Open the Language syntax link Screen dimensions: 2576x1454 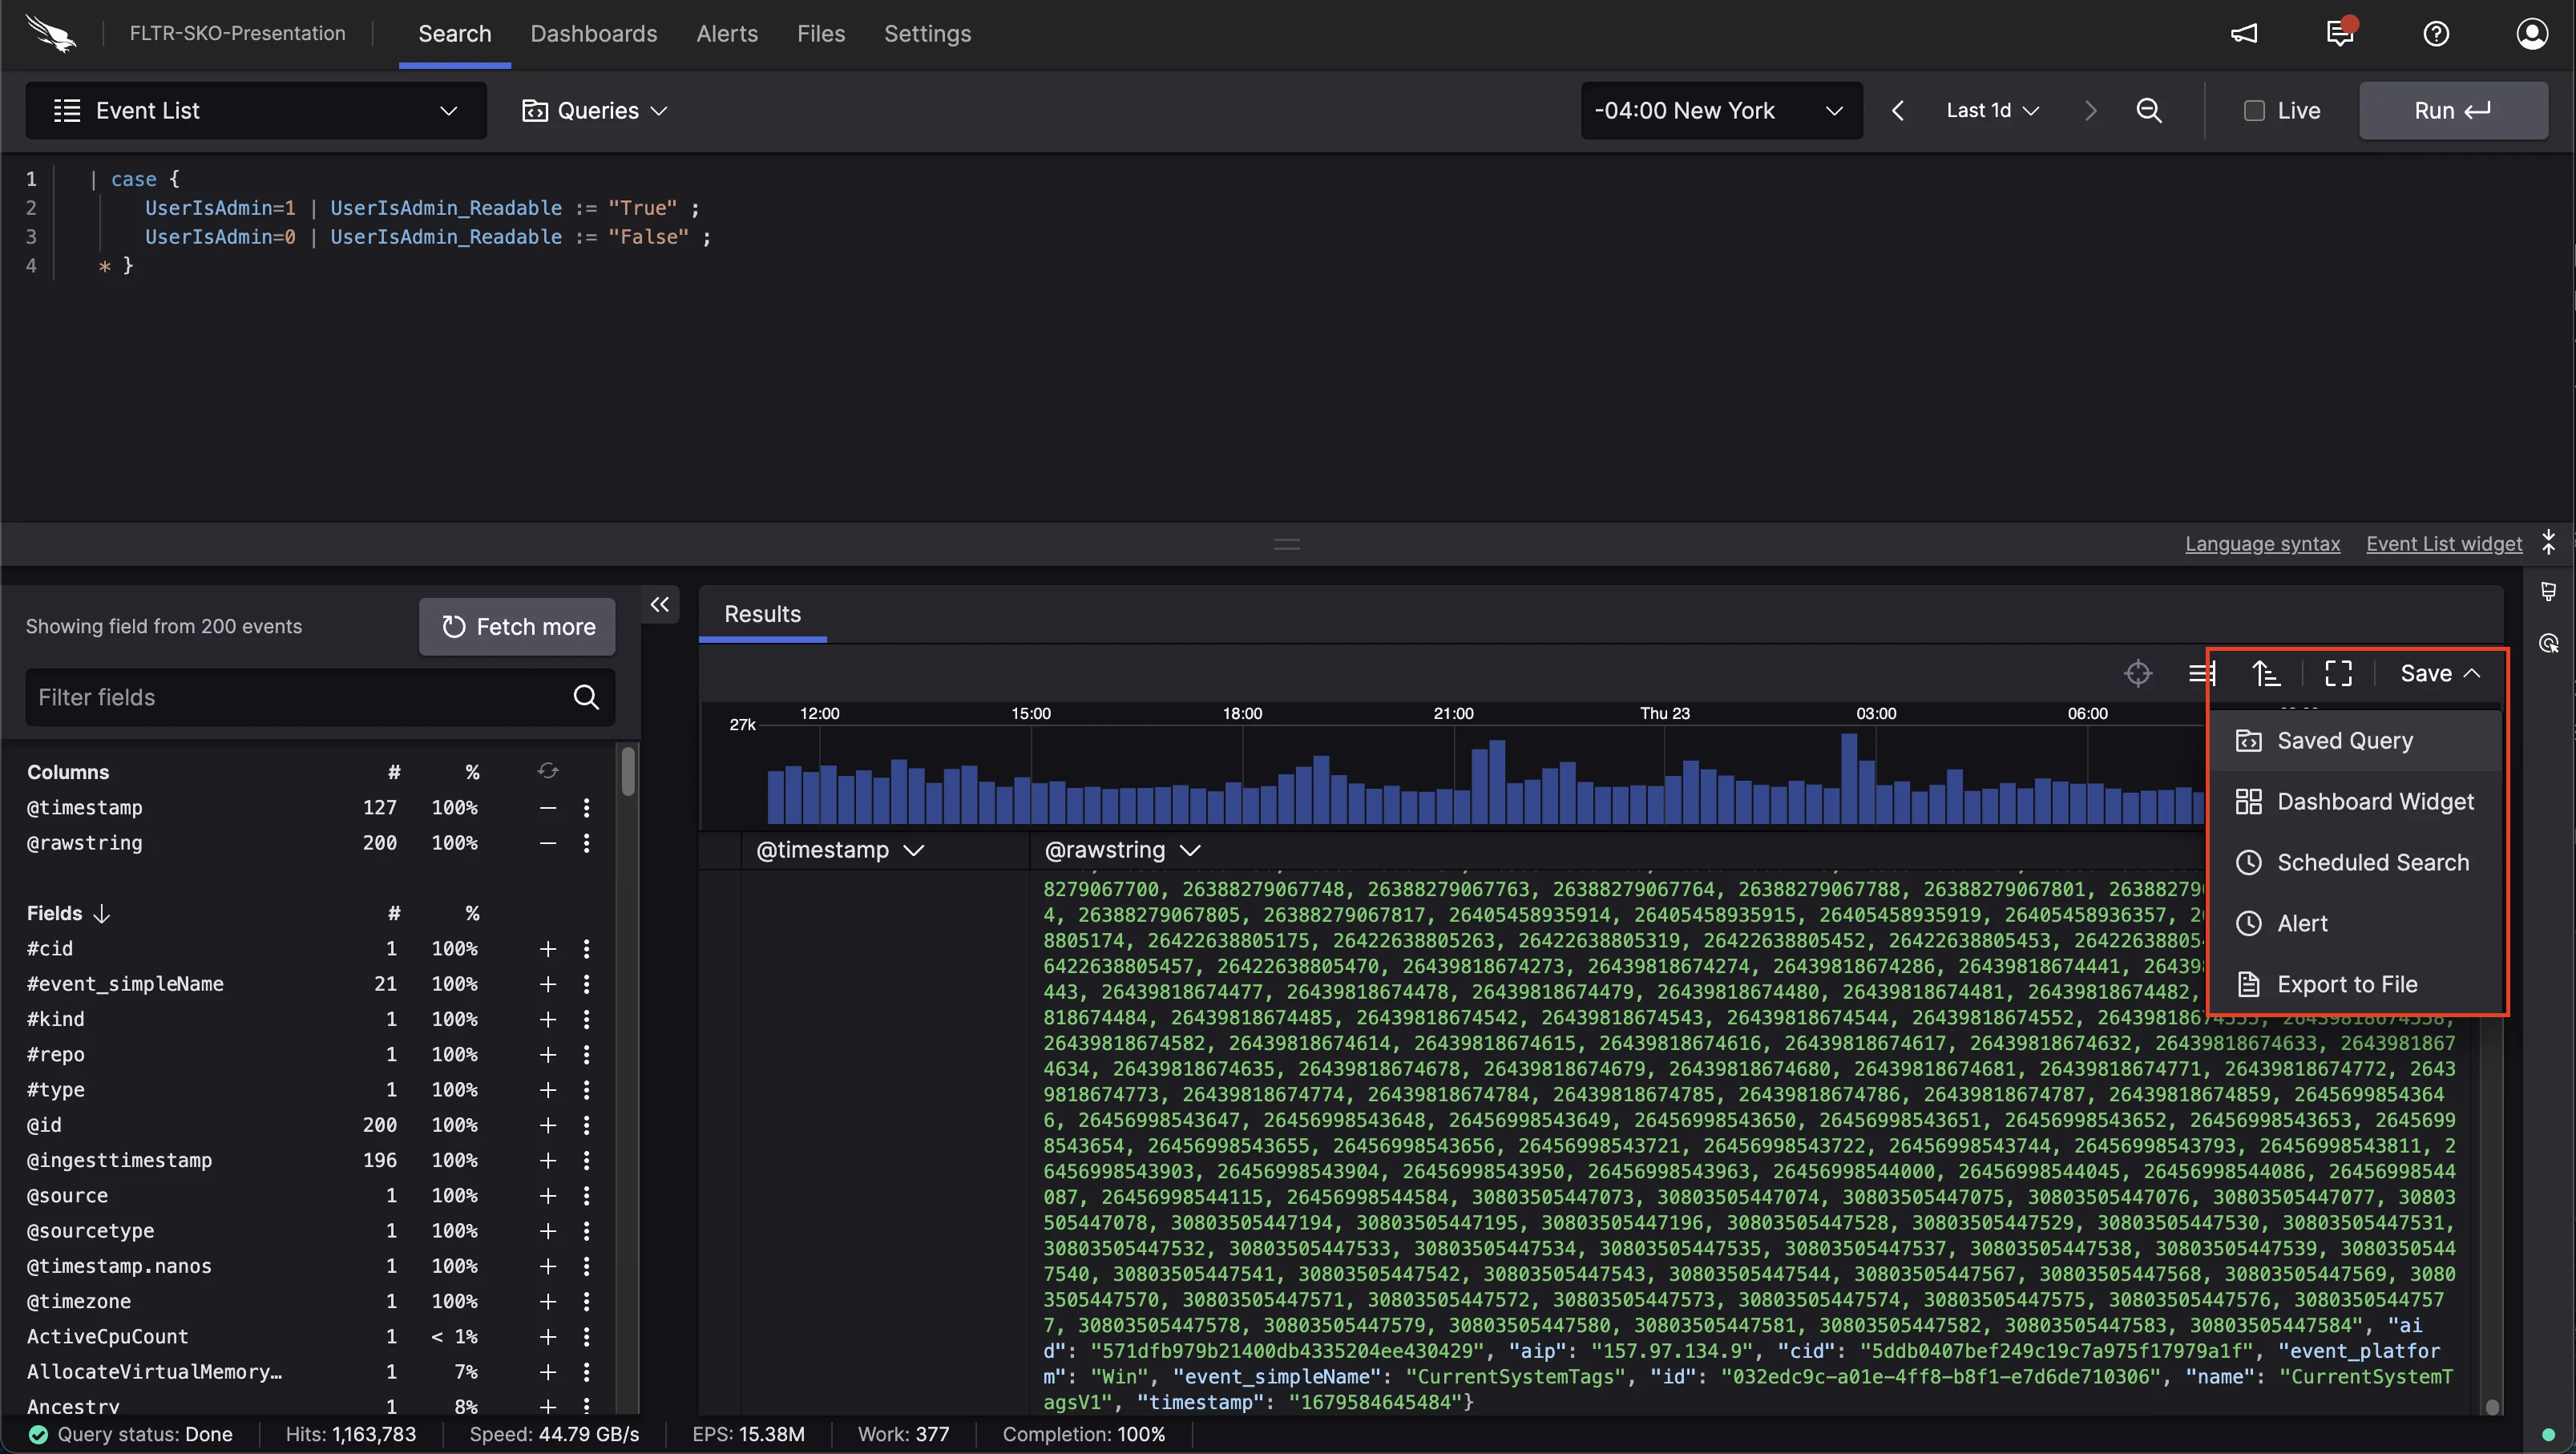click(x=2262, y=543)
